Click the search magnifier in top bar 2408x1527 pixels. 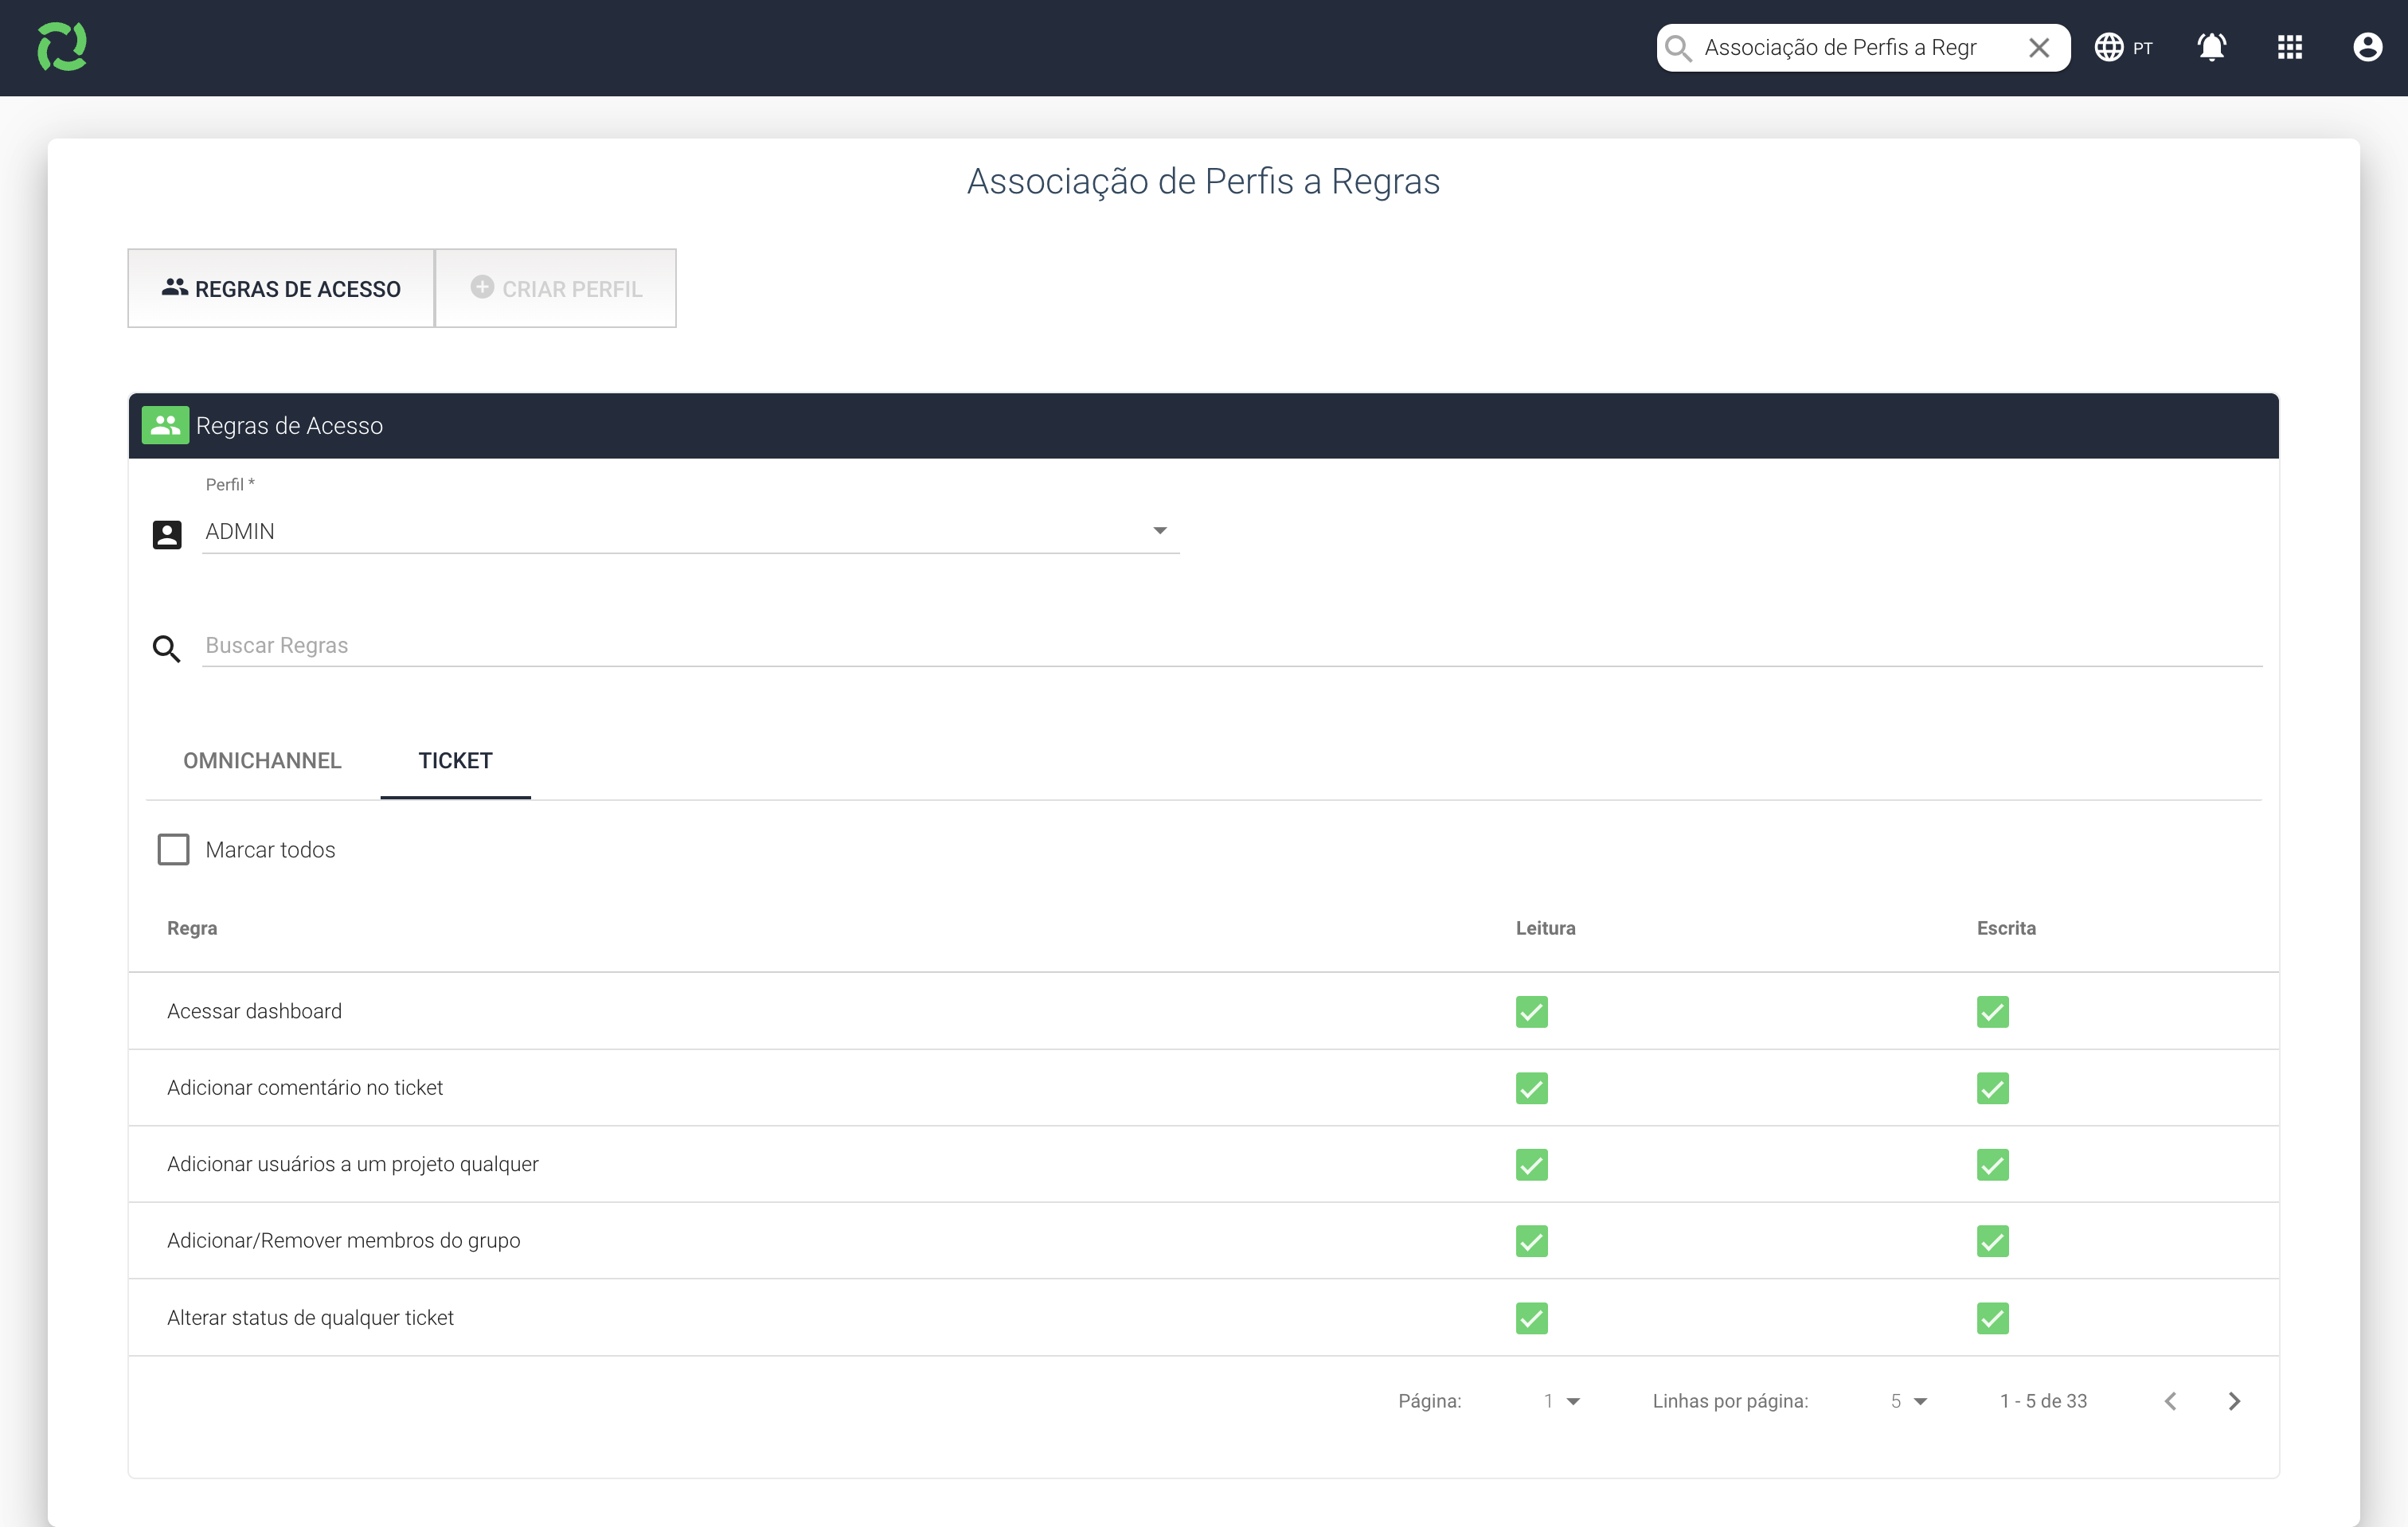tap(1678, 48)
